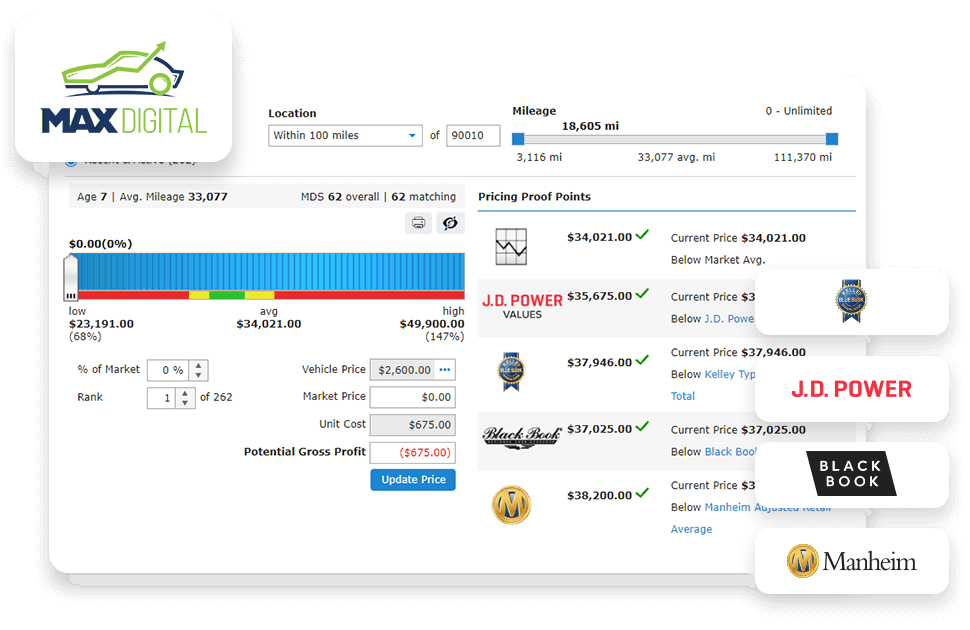Click the Market Price input field
The height and width of the screenshot is (630, 970).
coord(413,397)
